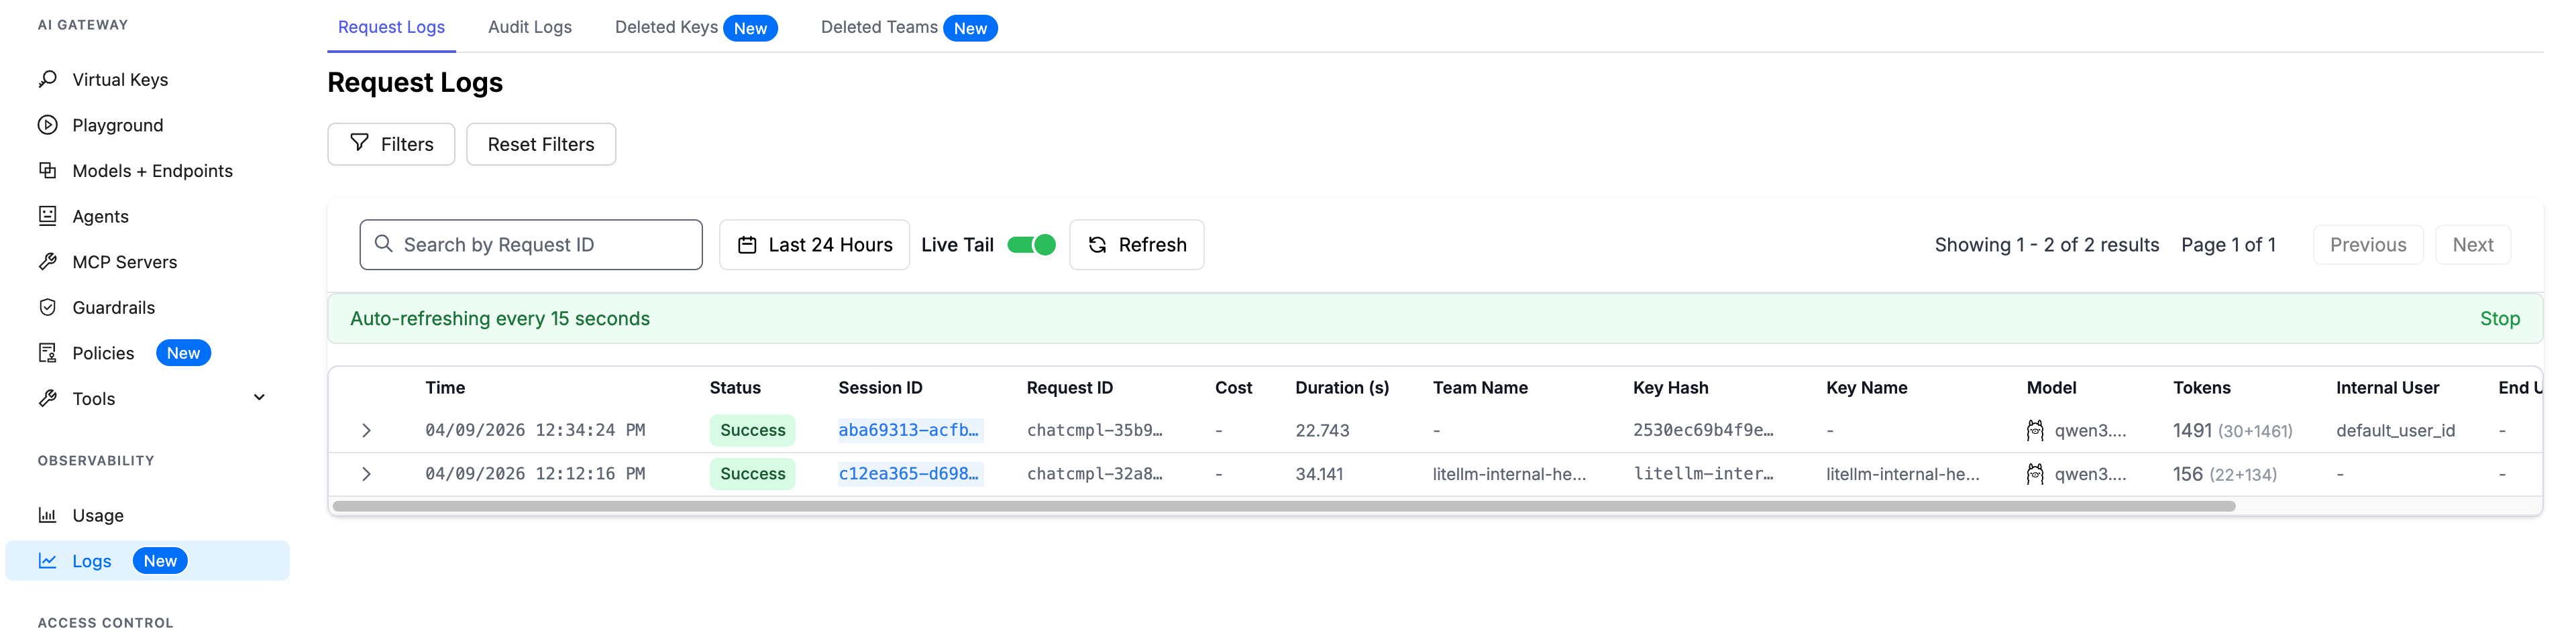Screen dimensions: 2576x643
Task: Expand the Tools sidebar menu
Action: pyautogui.click(x=259, y=398)
